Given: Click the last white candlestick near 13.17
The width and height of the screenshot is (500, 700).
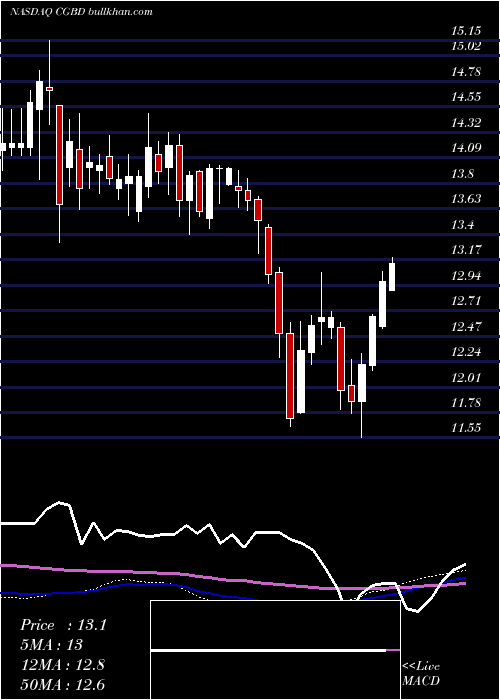Looking at the screenshot, I should click(392, 277).
